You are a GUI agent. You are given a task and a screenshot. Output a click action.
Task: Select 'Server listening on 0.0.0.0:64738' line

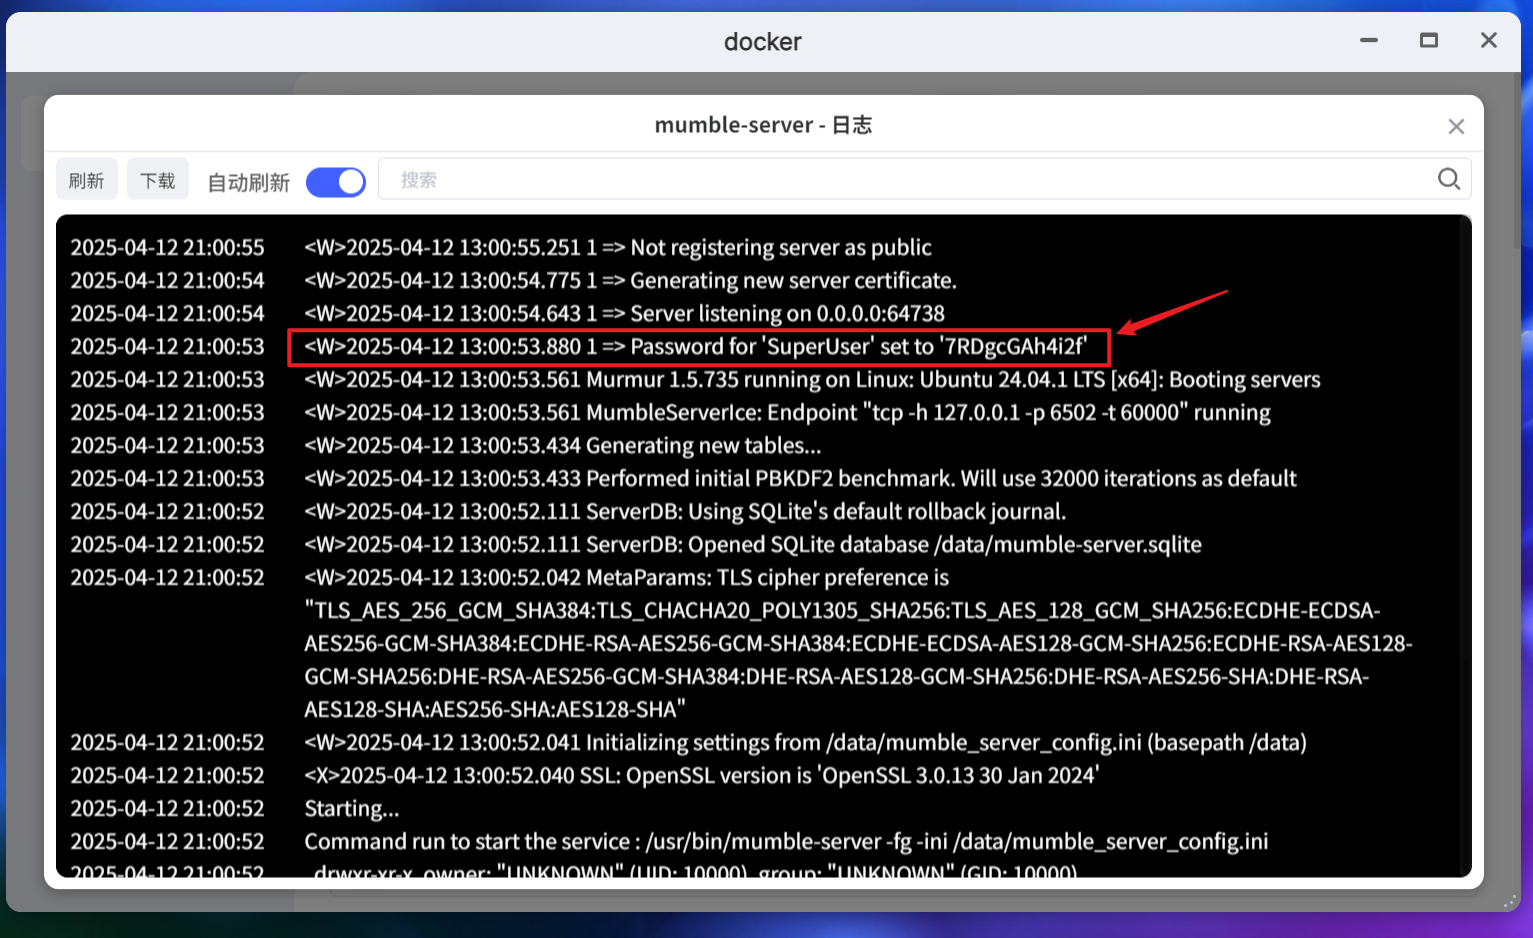(x=624, y=313)
